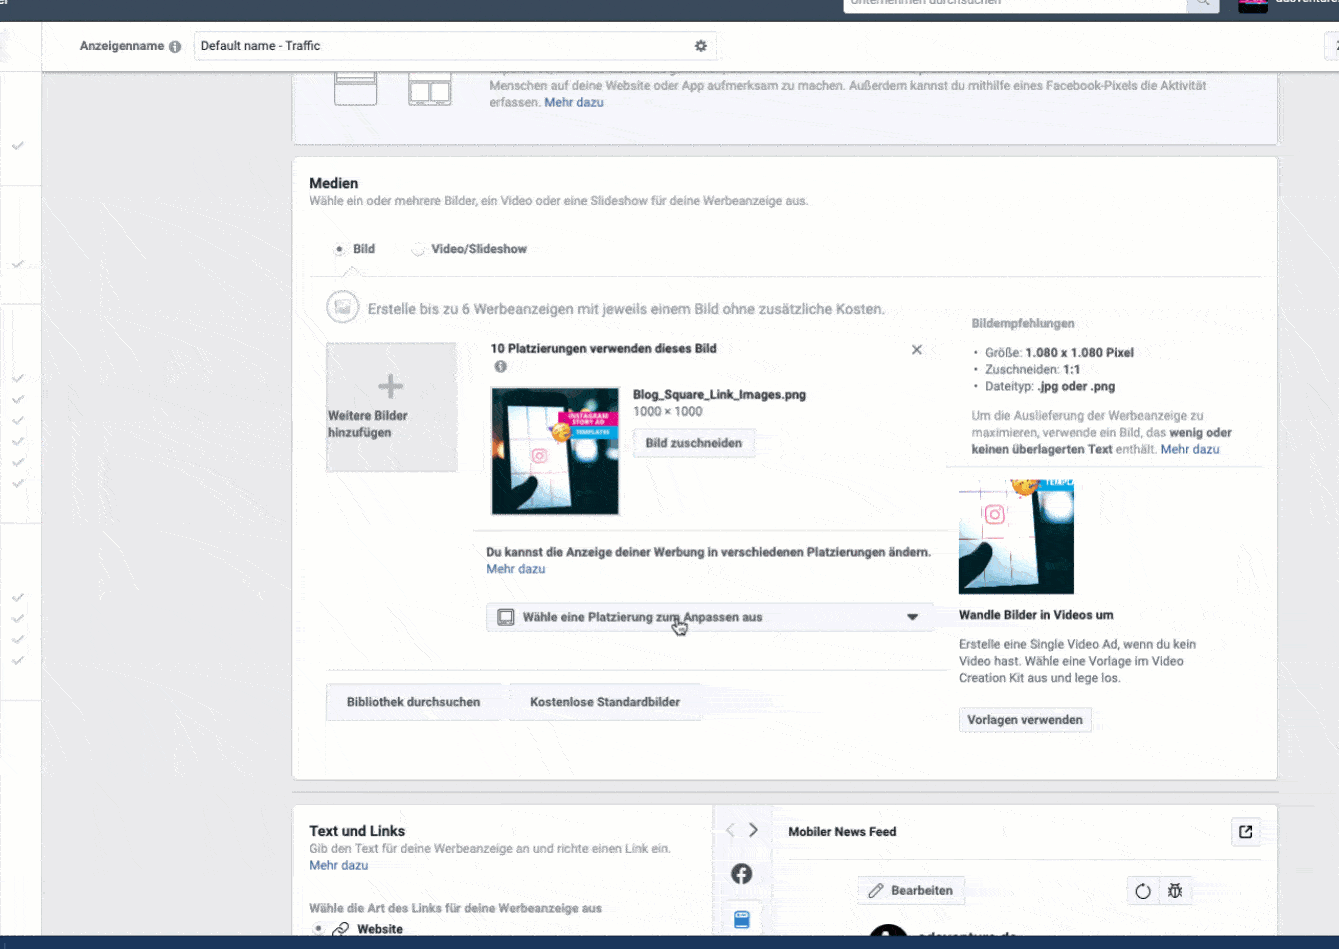Open 'Kostenlose Standardbilder'
Viewport: 1339px width, 949px height.
605,702
